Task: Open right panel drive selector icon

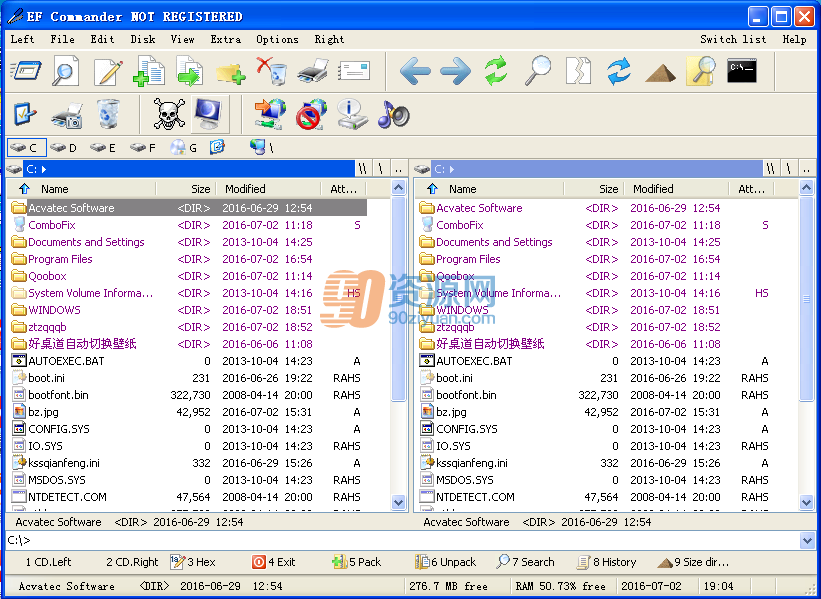Action: click(422, 169)
